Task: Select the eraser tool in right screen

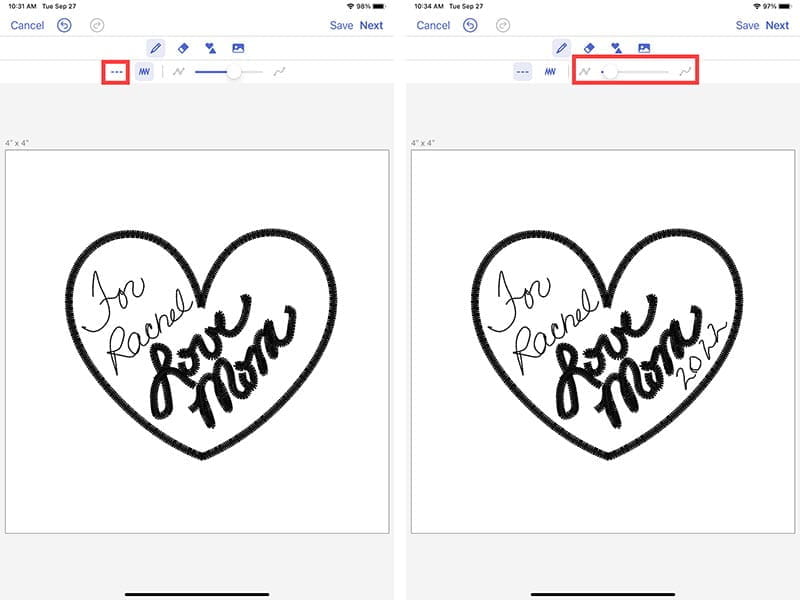Action: (x=589, y=47)
